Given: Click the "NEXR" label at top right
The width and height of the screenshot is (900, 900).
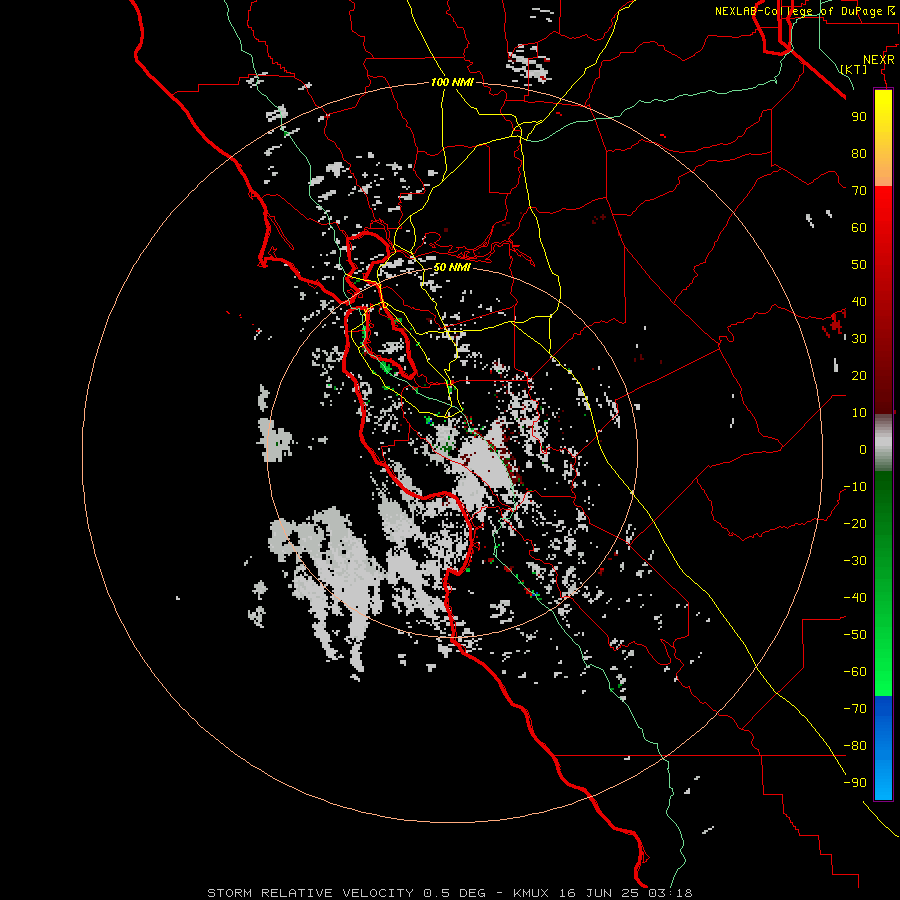Looking at the screenshot, I should click(x=879, y=60).
